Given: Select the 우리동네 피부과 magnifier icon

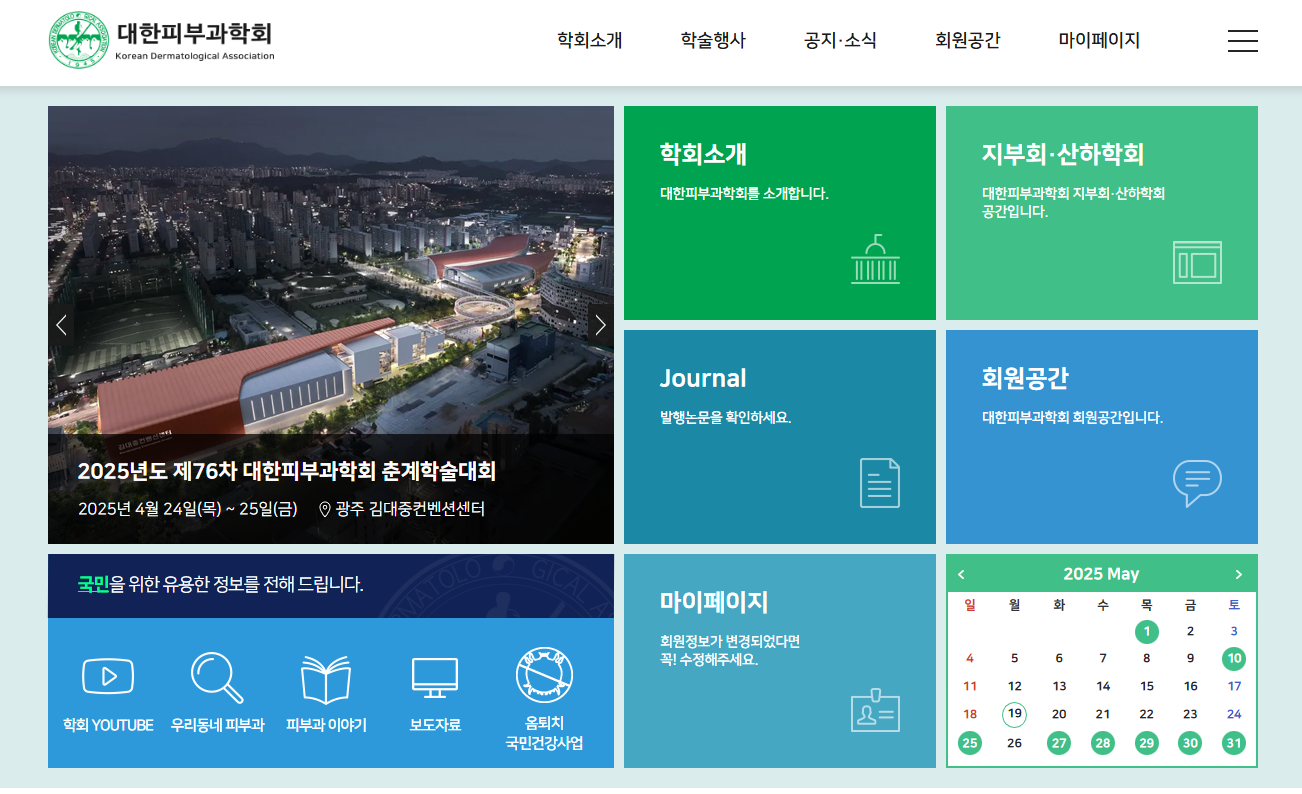Looking at the screenshot, I should [x=215, y=675].
